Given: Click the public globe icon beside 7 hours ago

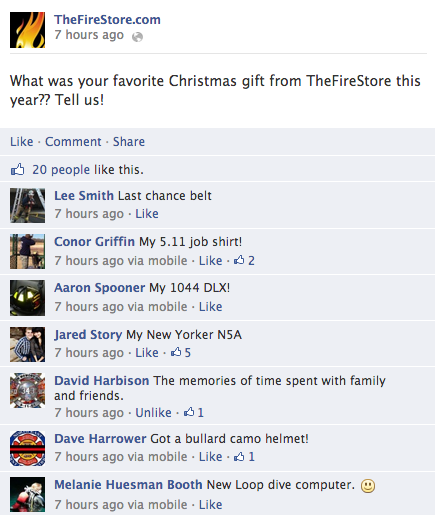Looking at the screenshot, I should point(137,37).
